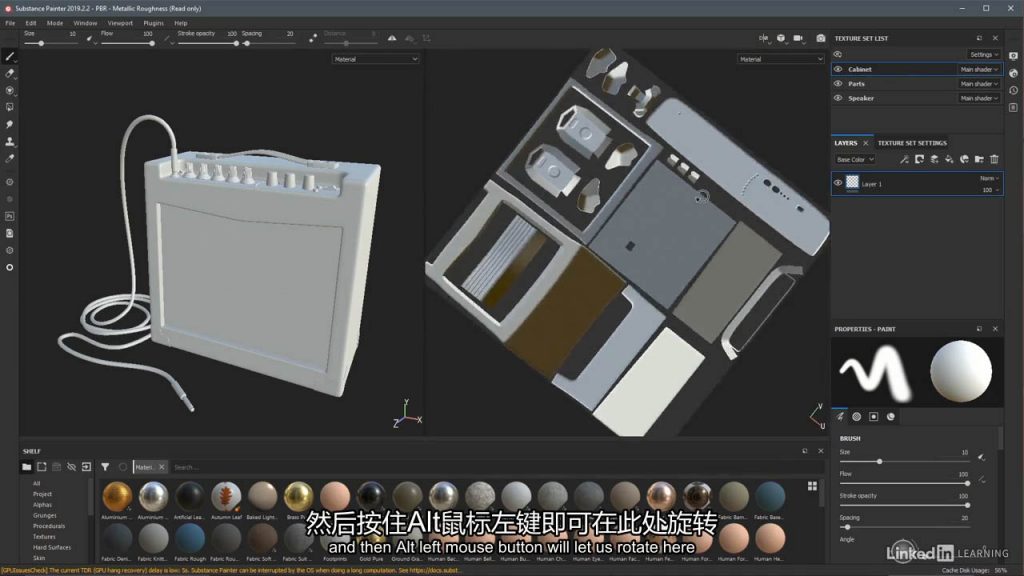The height and width of the screenshot is (576, 1024).
Task: Adjust the Flow slider in Properties panel
Action: tap(903, 483)
